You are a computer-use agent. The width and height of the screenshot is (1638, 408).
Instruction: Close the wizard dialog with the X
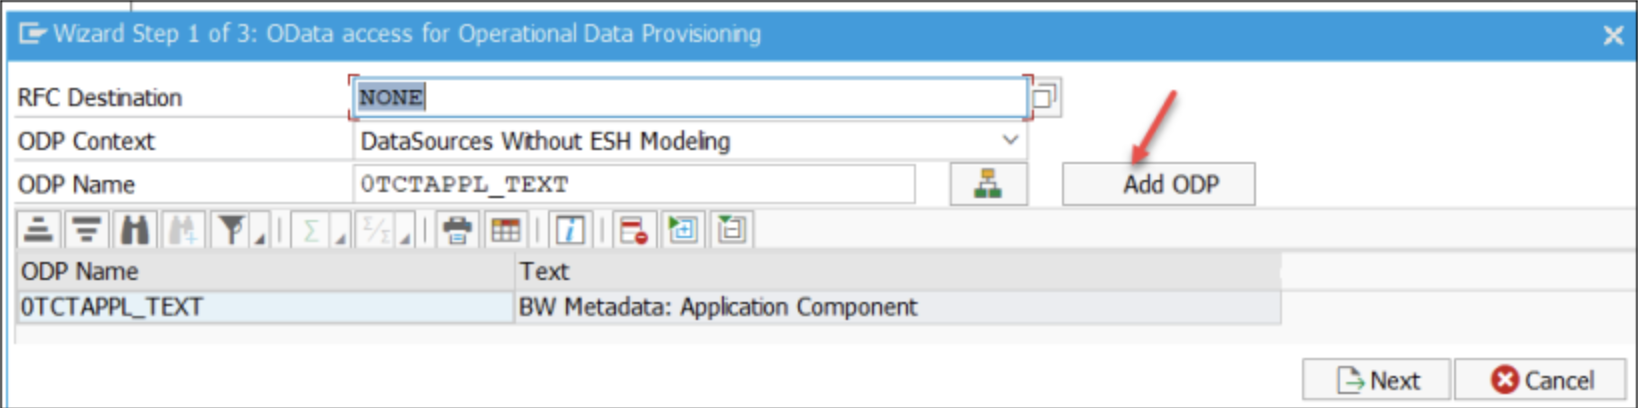pos(1612,36)
